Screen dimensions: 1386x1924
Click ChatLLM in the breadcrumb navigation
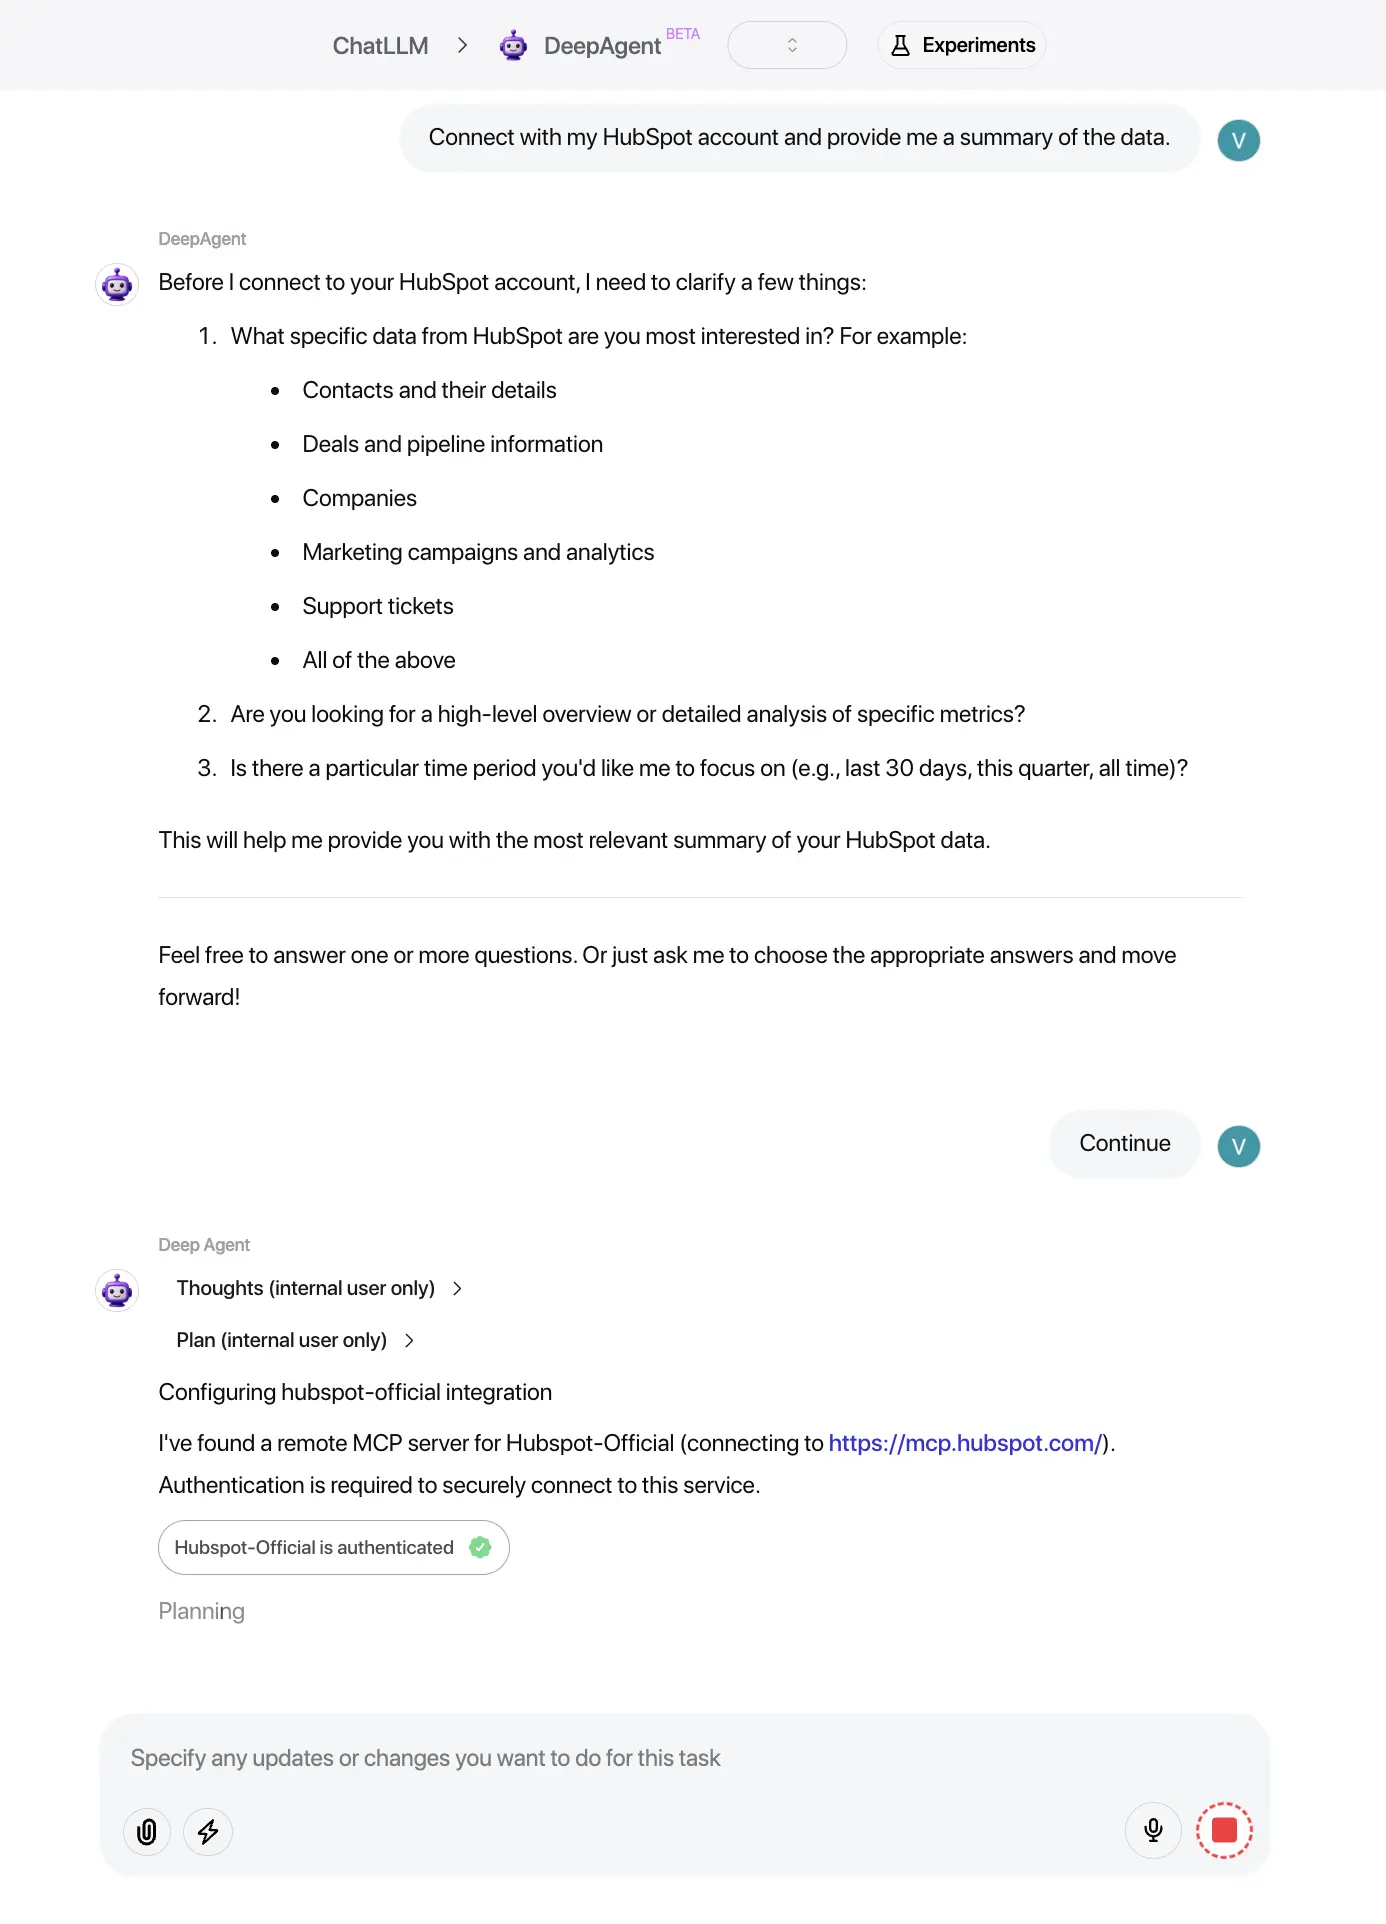point(380,45)
